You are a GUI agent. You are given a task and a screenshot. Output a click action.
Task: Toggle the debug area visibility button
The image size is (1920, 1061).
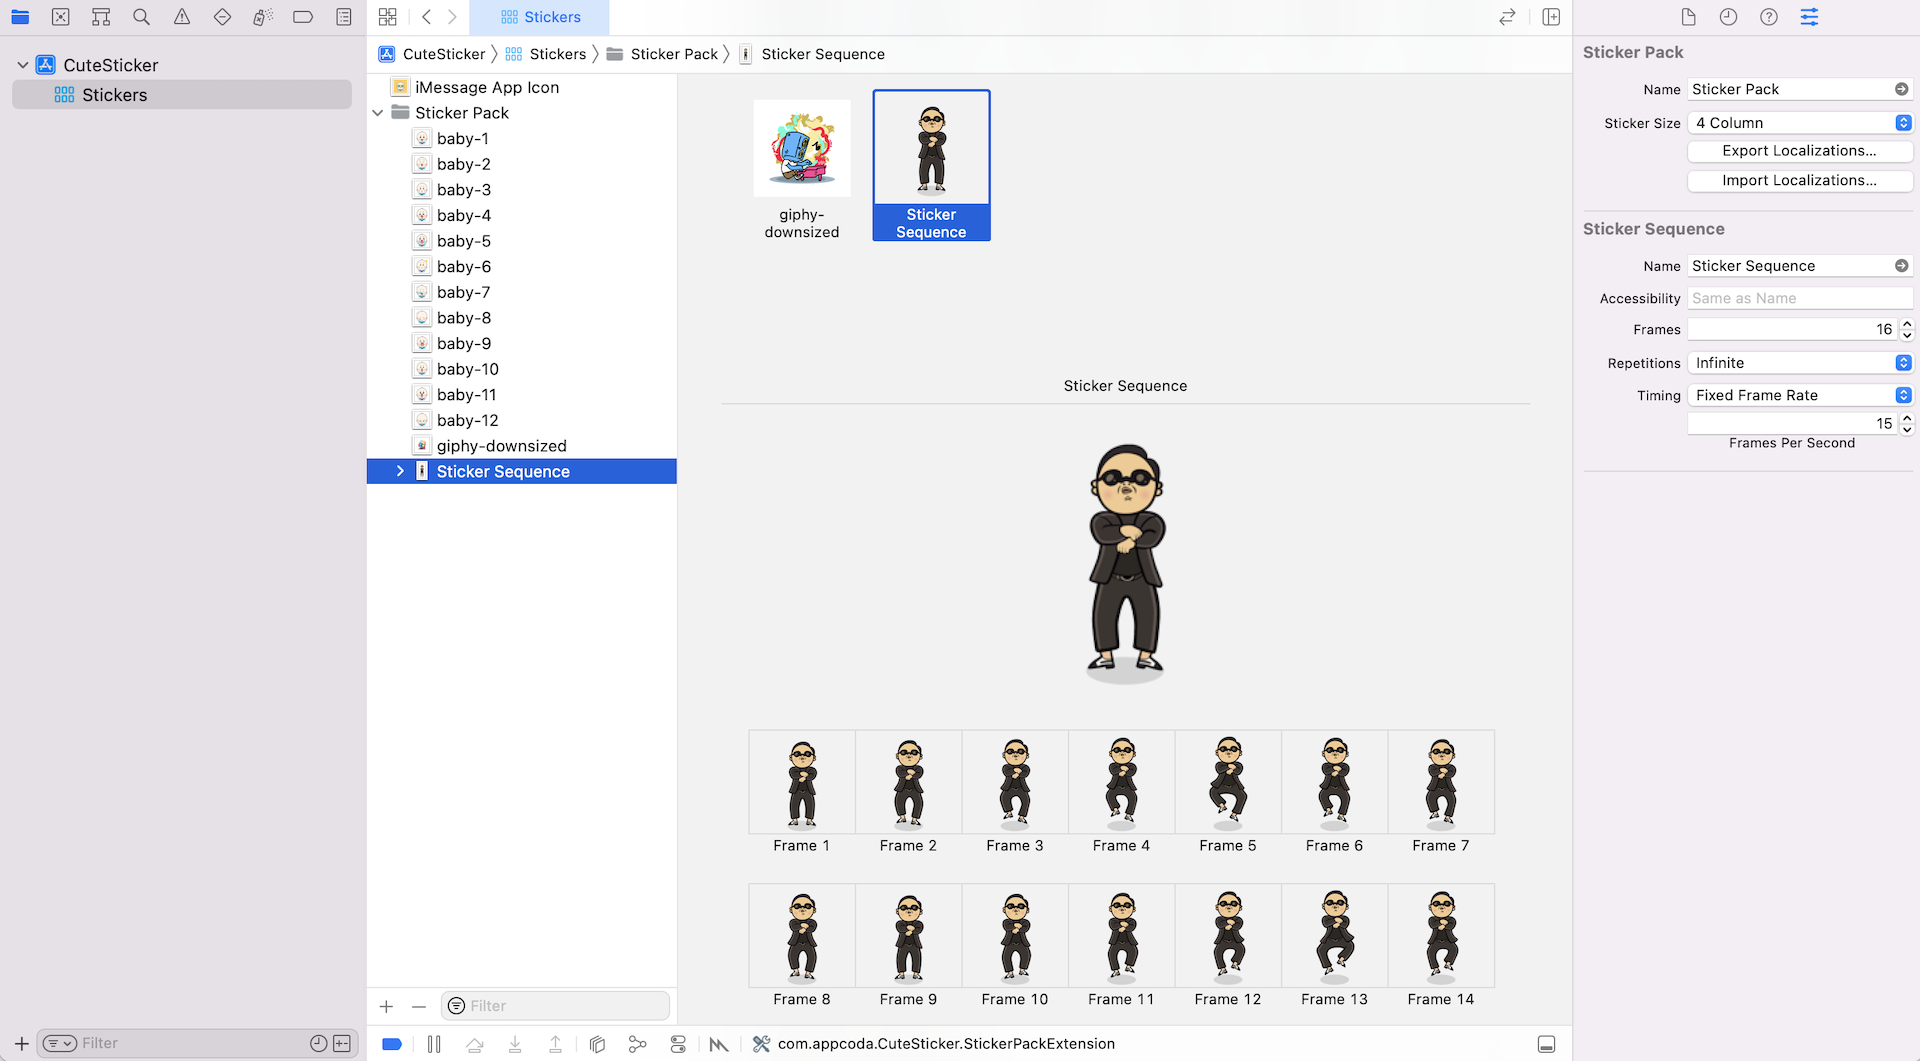[x=1546, y=1044]
